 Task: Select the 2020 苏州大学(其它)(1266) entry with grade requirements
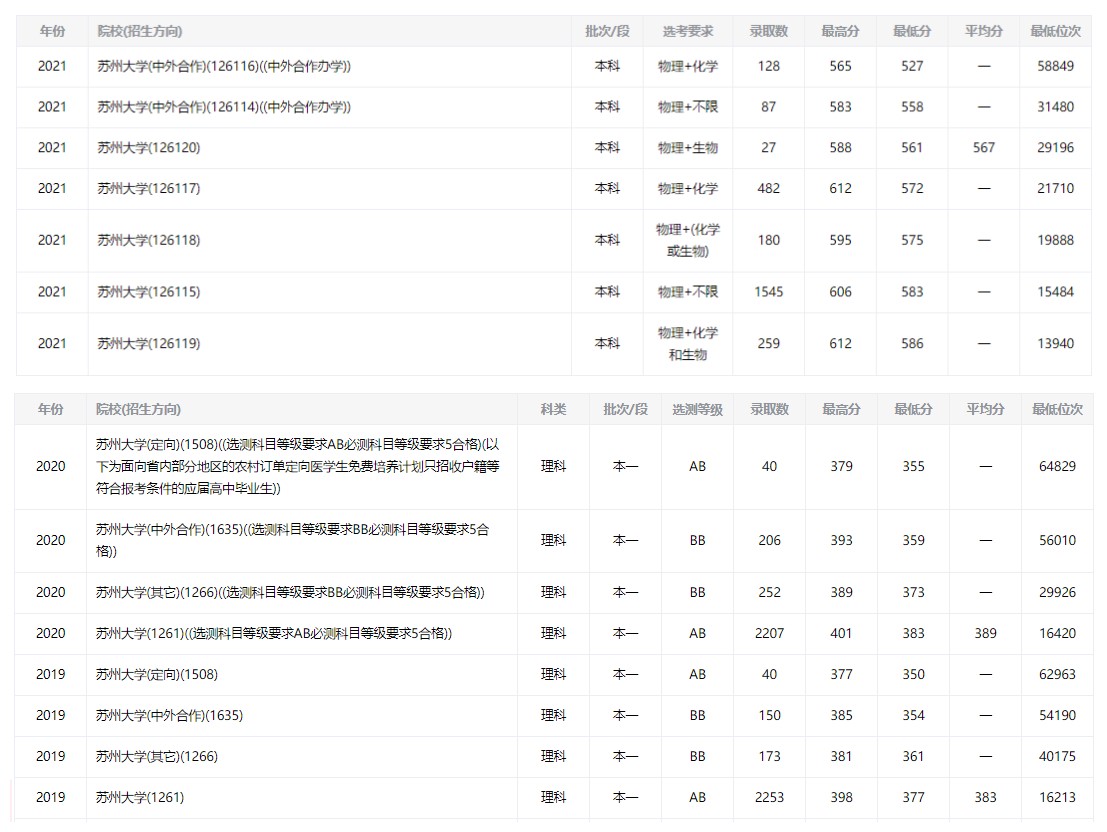(290, 592)
